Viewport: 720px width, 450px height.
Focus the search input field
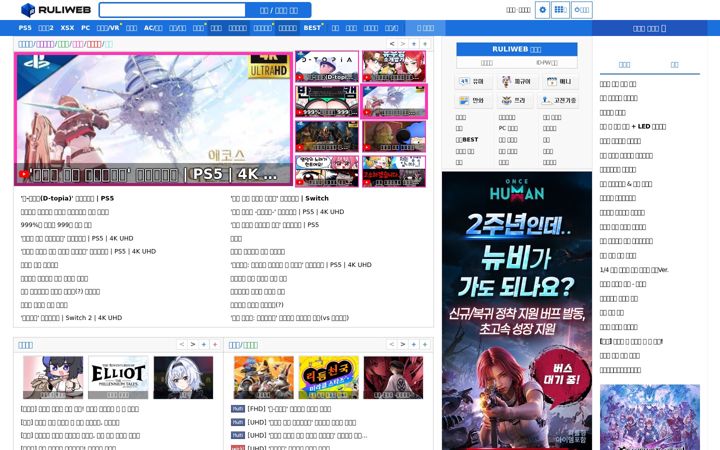click(x=172, y=10)
